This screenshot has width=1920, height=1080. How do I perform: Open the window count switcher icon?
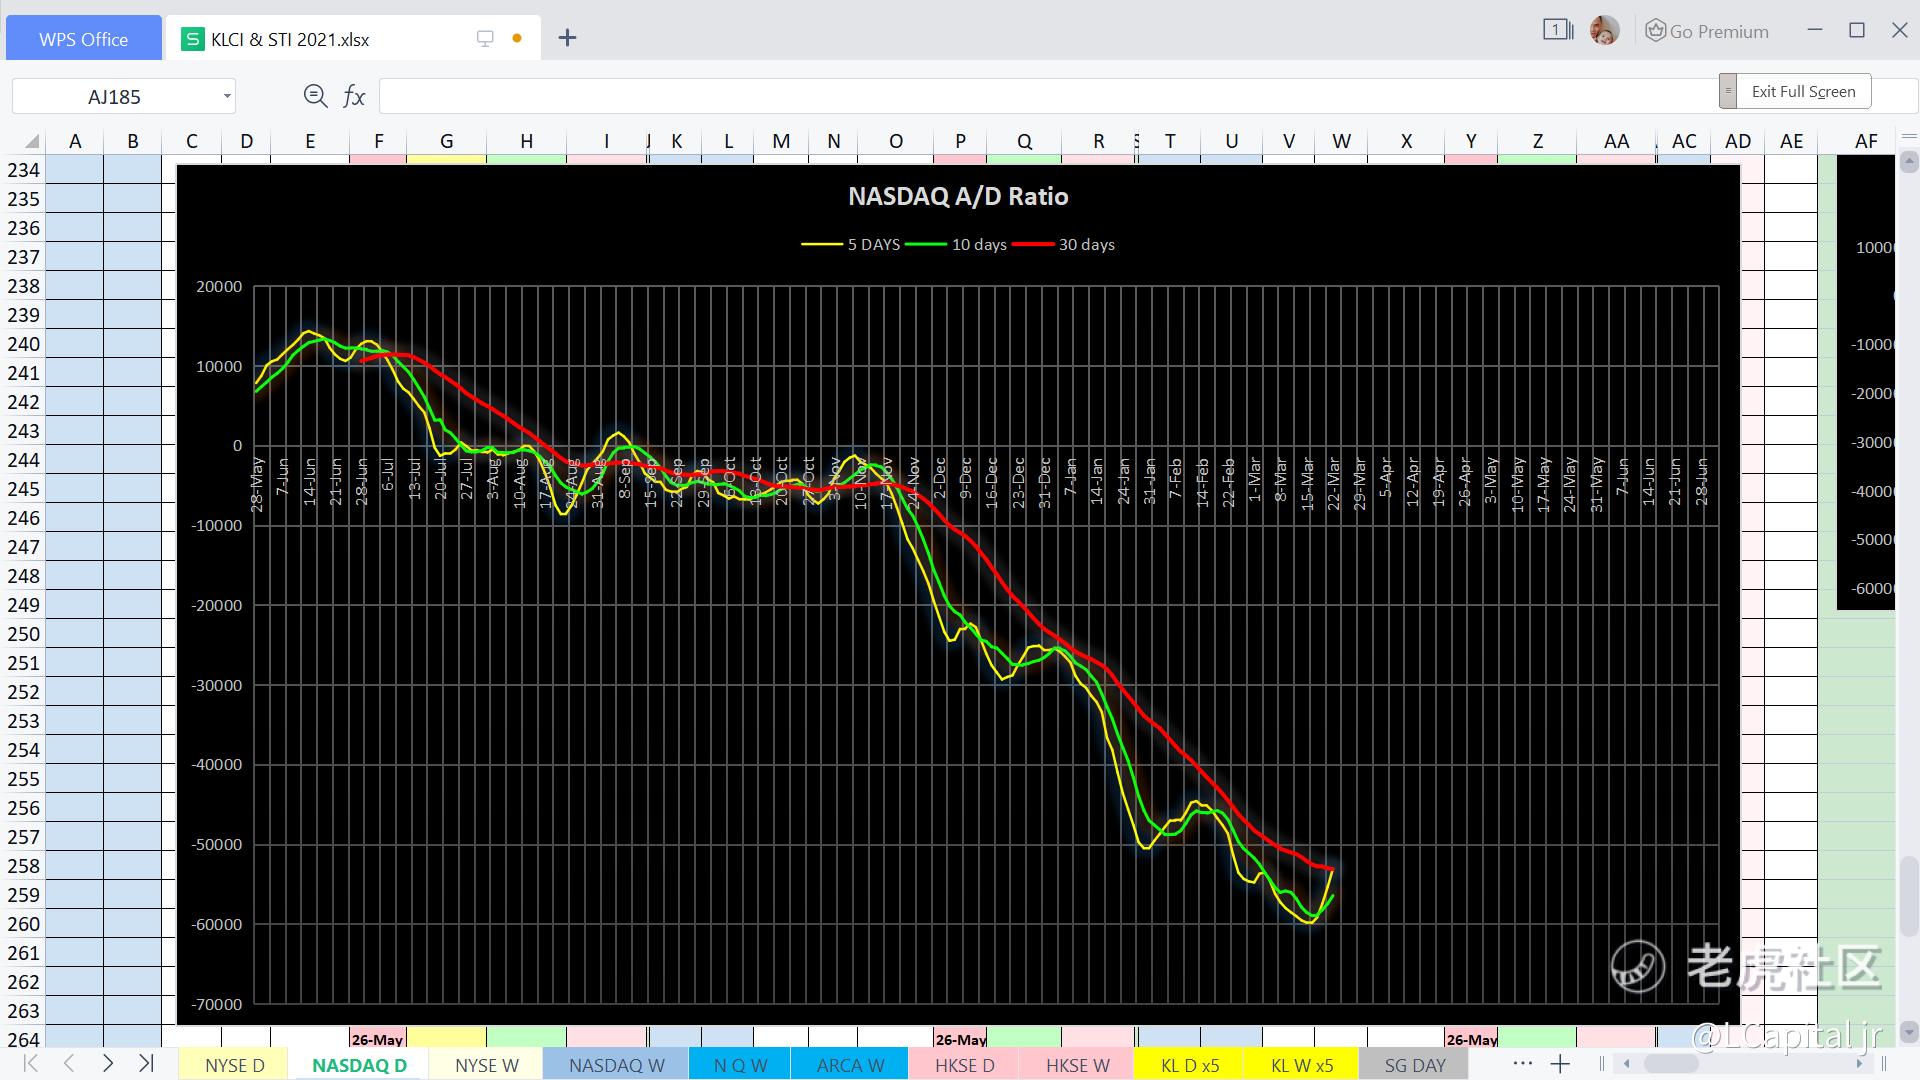(1557, 31)
